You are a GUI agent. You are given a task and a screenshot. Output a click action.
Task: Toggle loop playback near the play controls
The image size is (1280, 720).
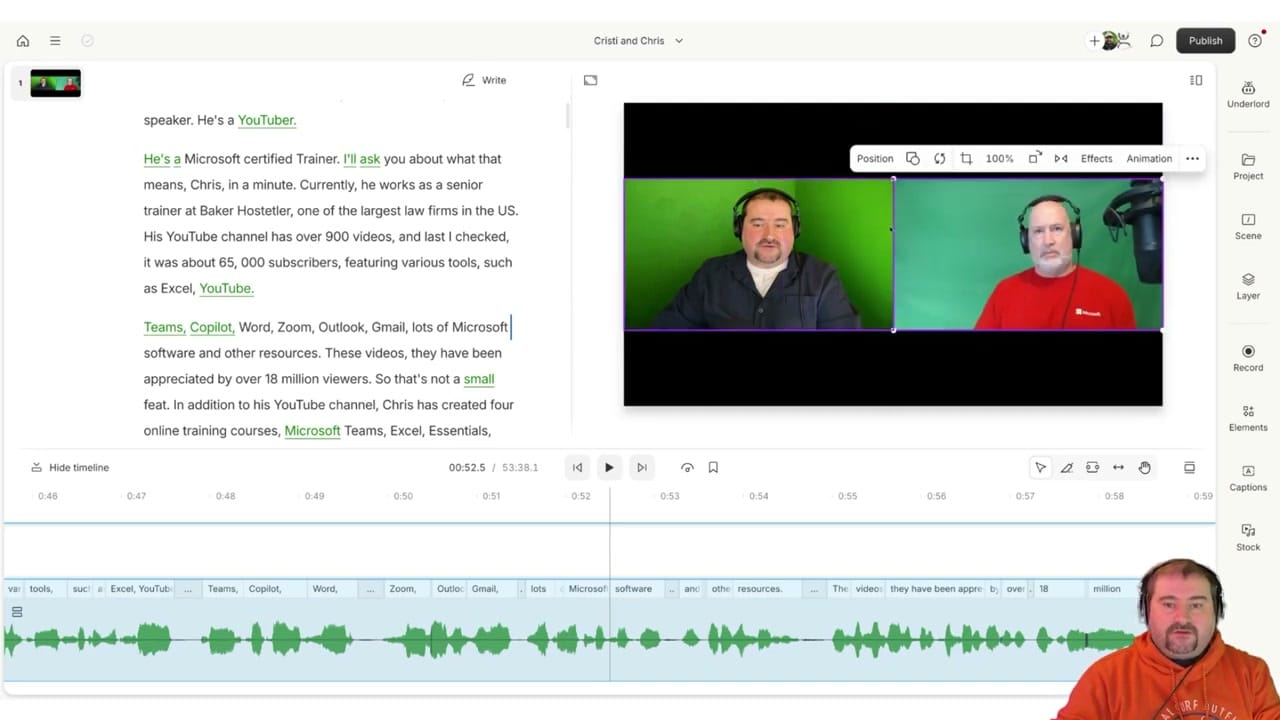click(x=687, y=467)
